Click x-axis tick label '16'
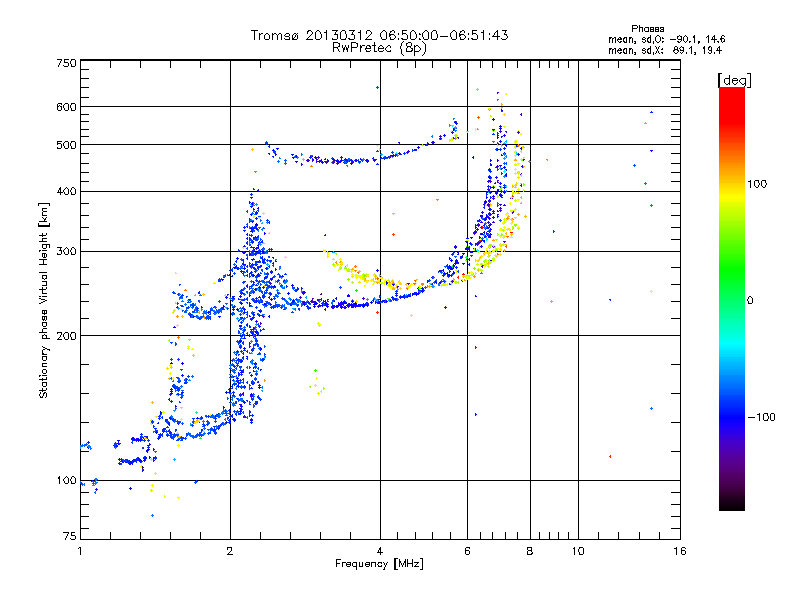This screenshot has height=600, width=800. point(680,551)
